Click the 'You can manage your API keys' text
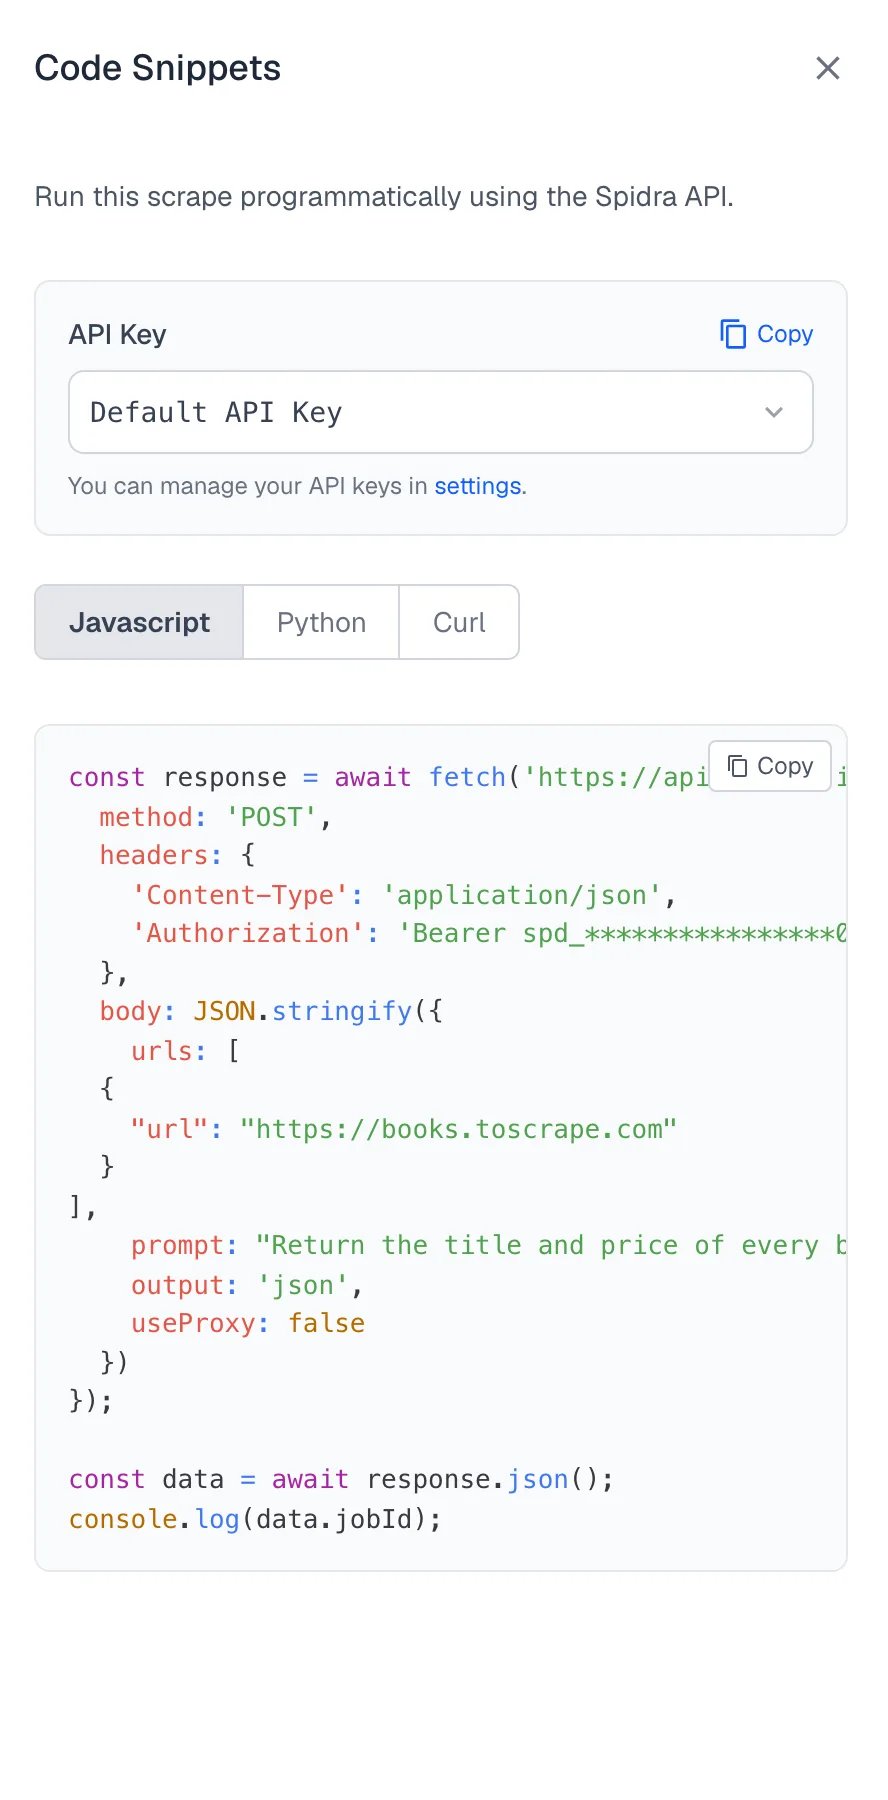 [x=297, y=486]
